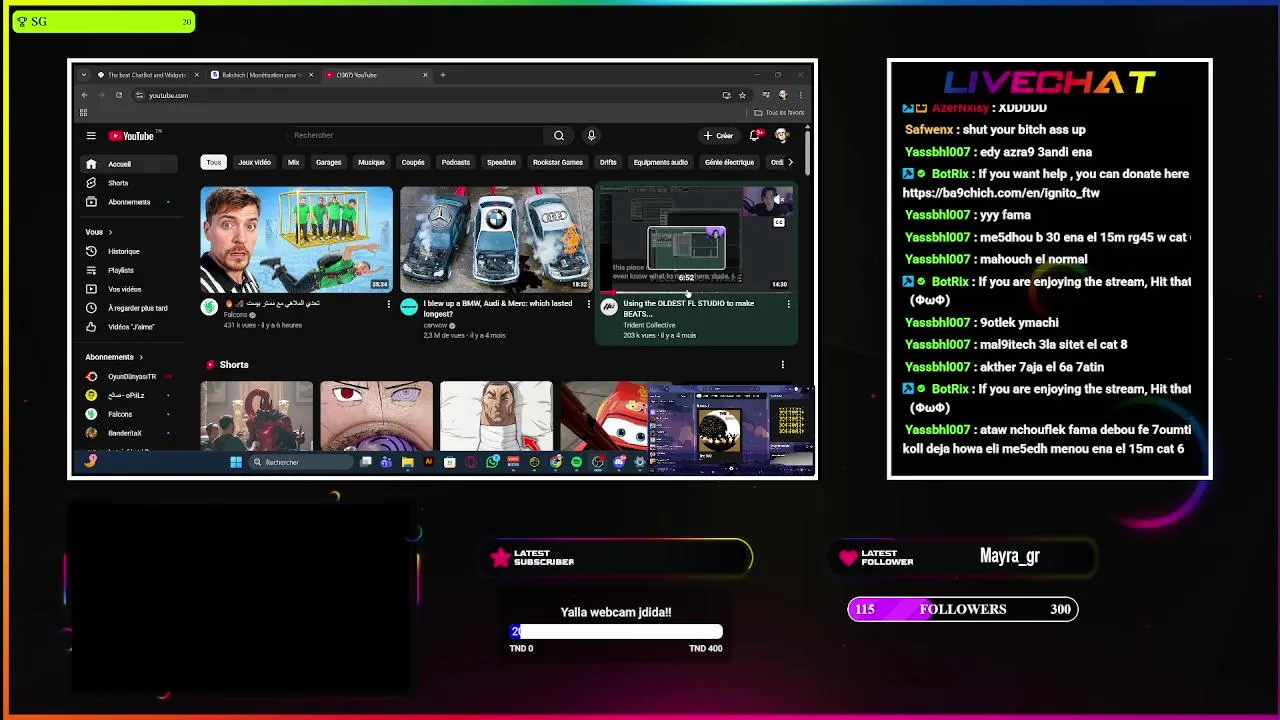Open the Trident Collective channel link
1280x720 pixels.
click(x=649, y=325)
